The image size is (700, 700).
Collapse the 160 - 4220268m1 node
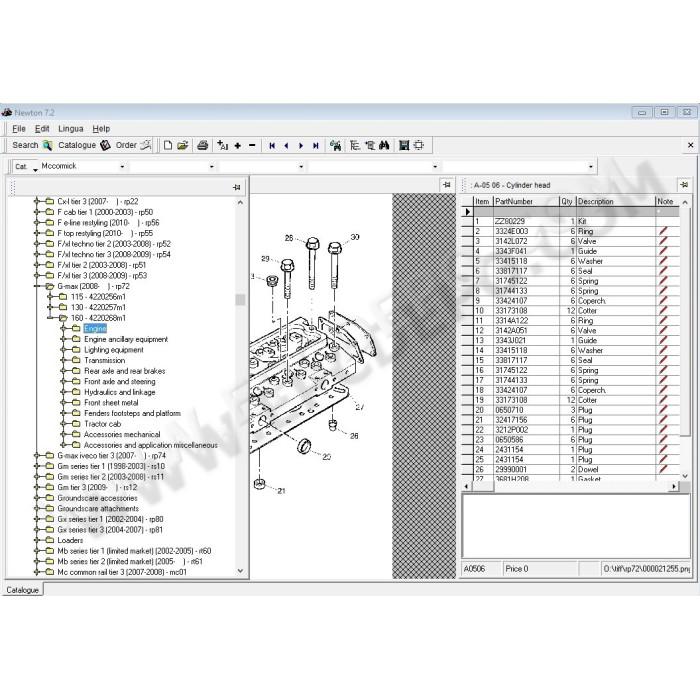[x=51, y=318]
